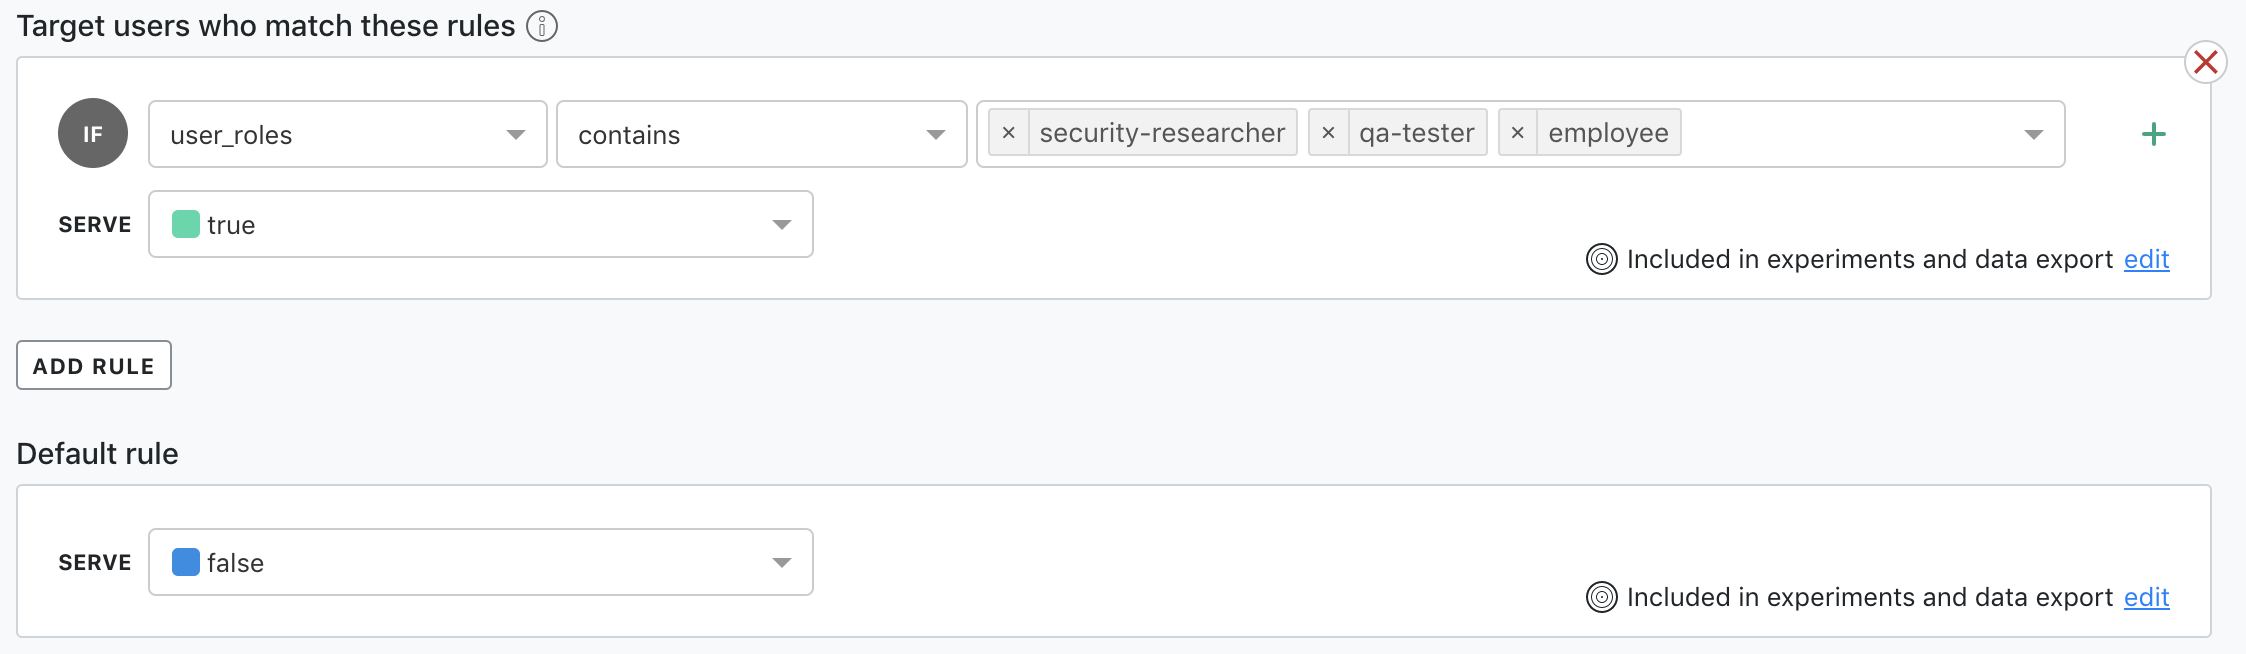Click ADD RULE
Viewport: 2246px width, 654px height.
pos(93,365)
